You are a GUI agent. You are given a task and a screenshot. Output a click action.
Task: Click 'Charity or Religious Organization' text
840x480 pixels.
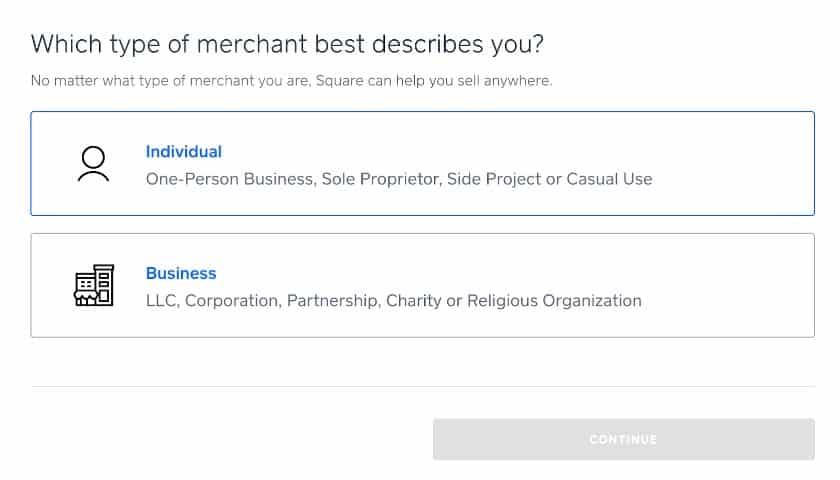point(514,301)
